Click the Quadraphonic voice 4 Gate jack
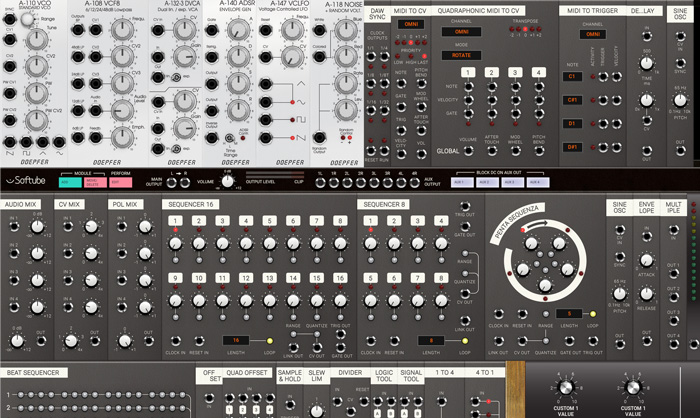The width and height of the screenshot is (700, 418). tap(539, 113)
